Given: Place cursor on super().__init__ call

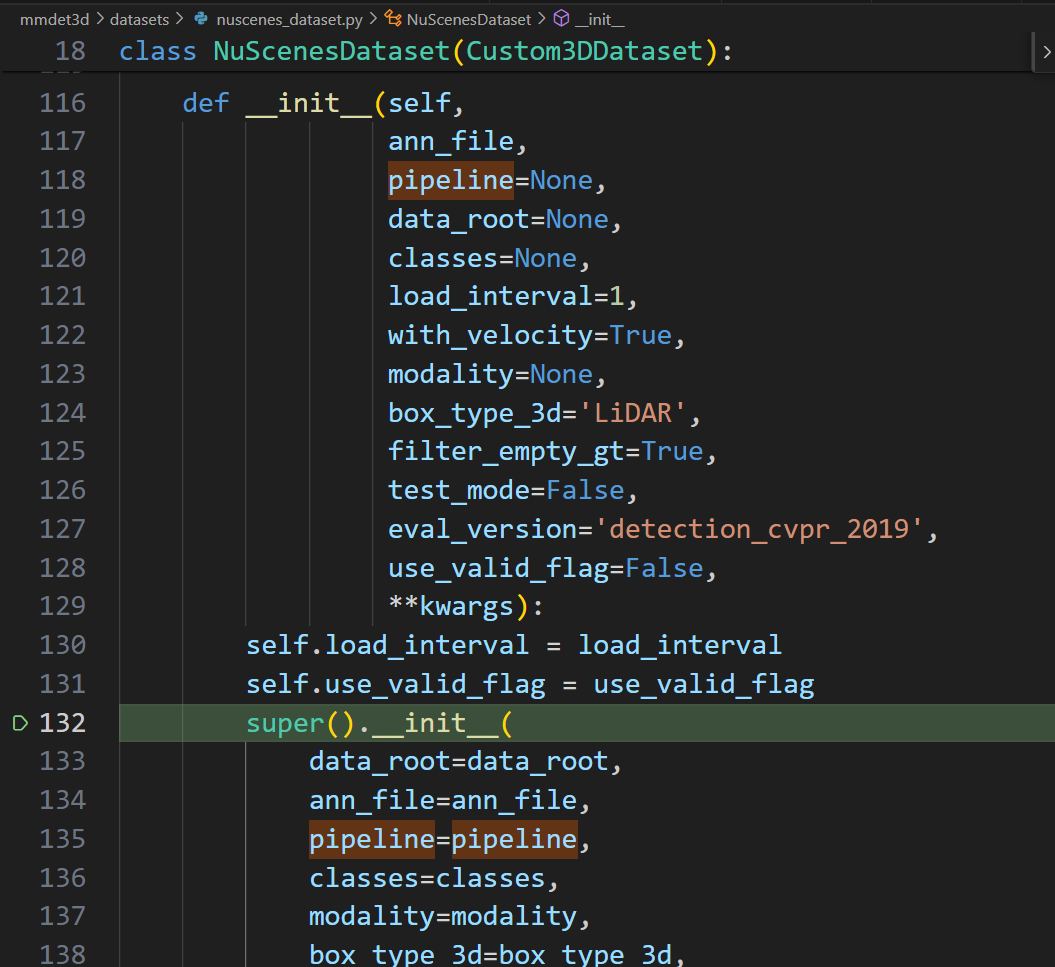Looking at the screenshot, I should coord(378,723).
